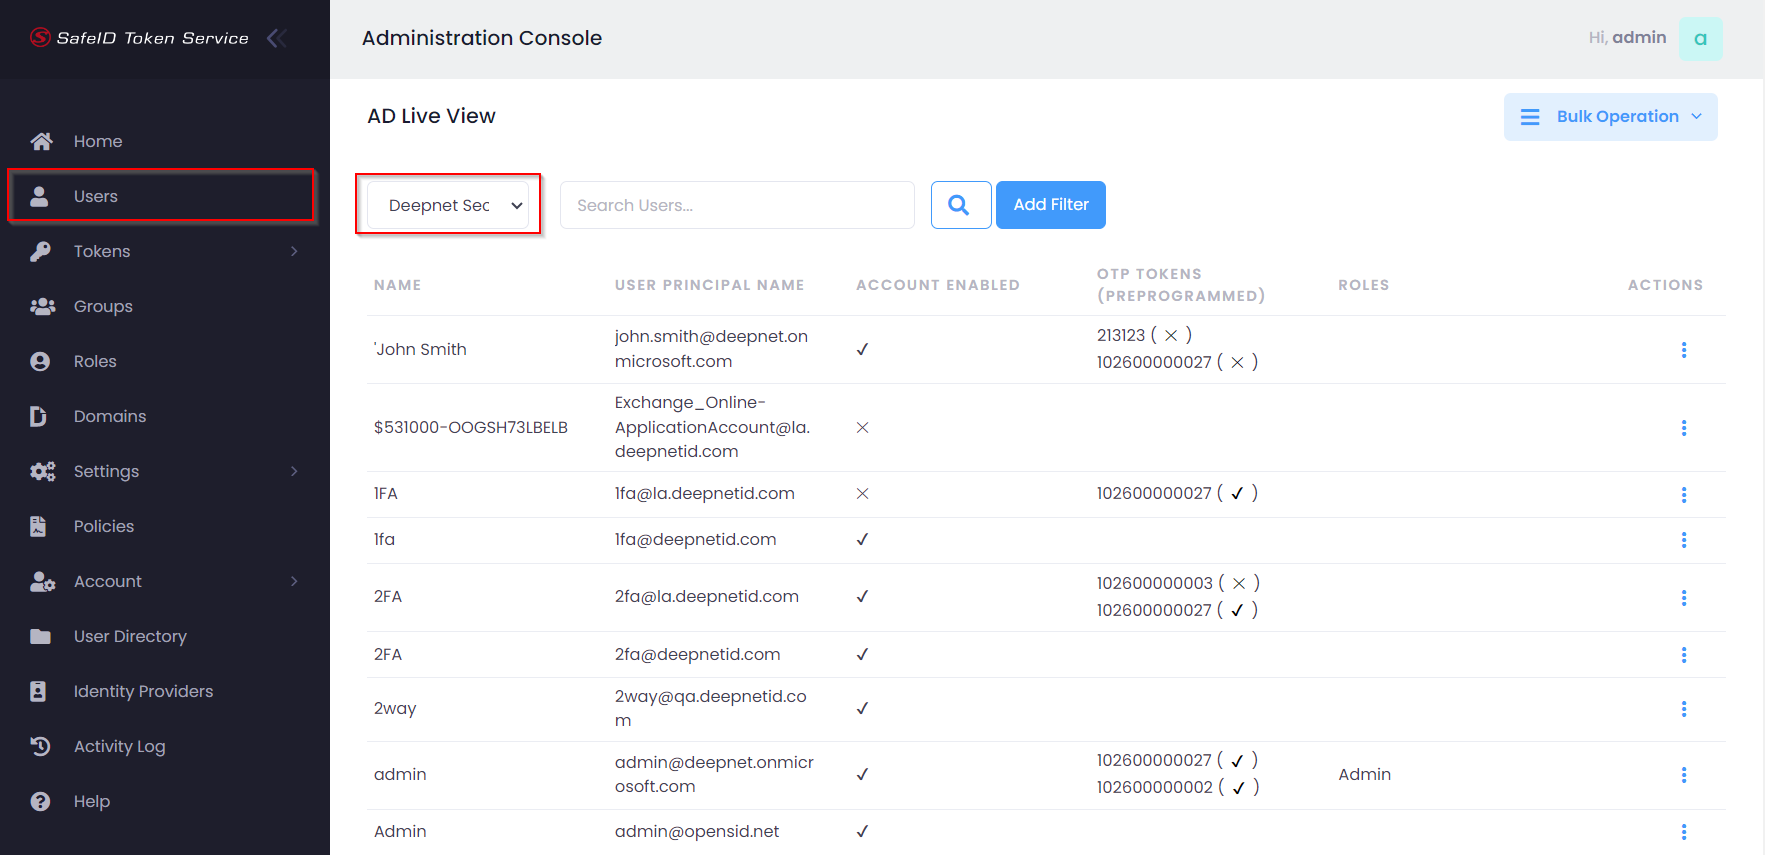Viewport: 1765px width, 855px height.
Task: Open actions menu for John Smith row
Action: point(1683,350)
